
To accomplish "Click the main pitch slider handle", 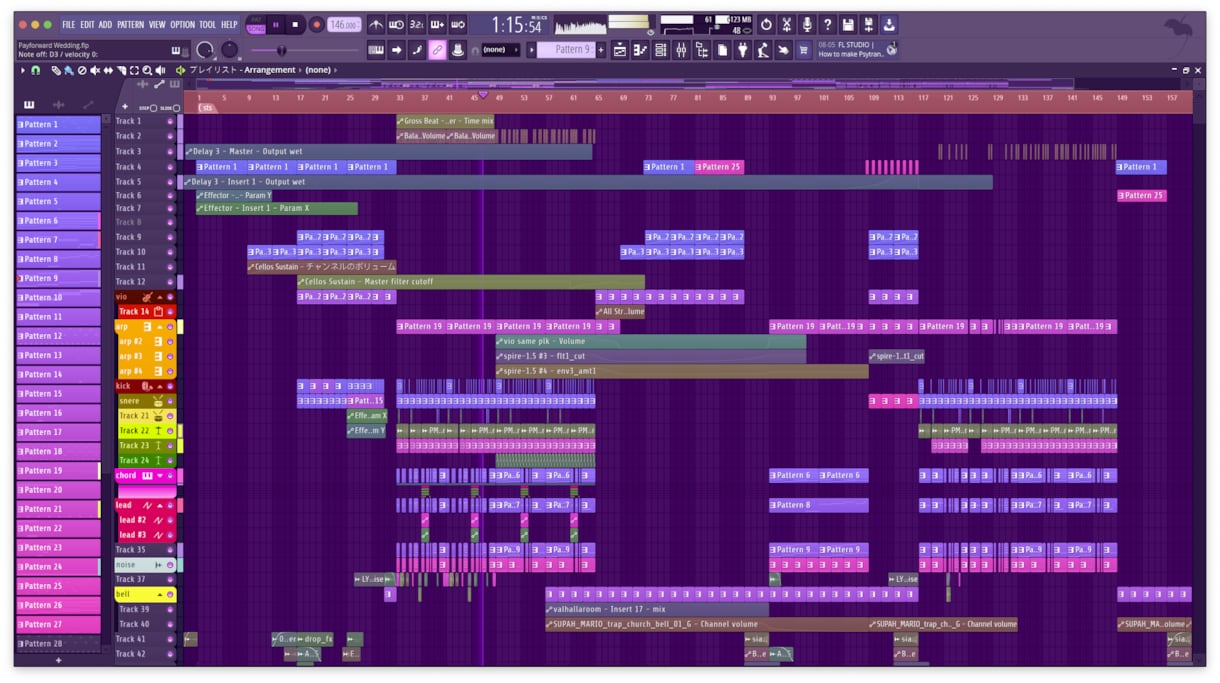I will (x=281, y=50).
